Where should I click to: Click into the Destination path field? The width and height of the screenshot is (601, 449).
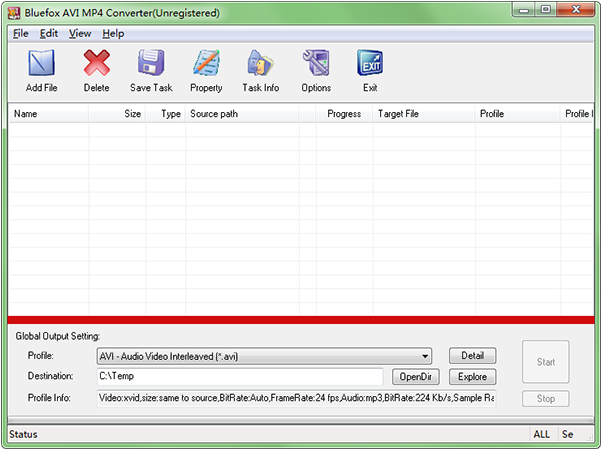click(x=240, y=377)
